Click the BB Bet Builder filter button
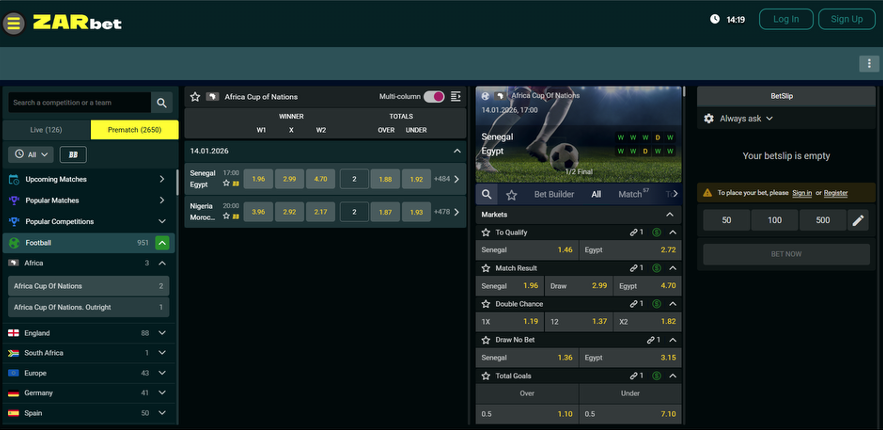Image resolution: width=884 pixels, height=430 pixels. [x=73, y=154]
